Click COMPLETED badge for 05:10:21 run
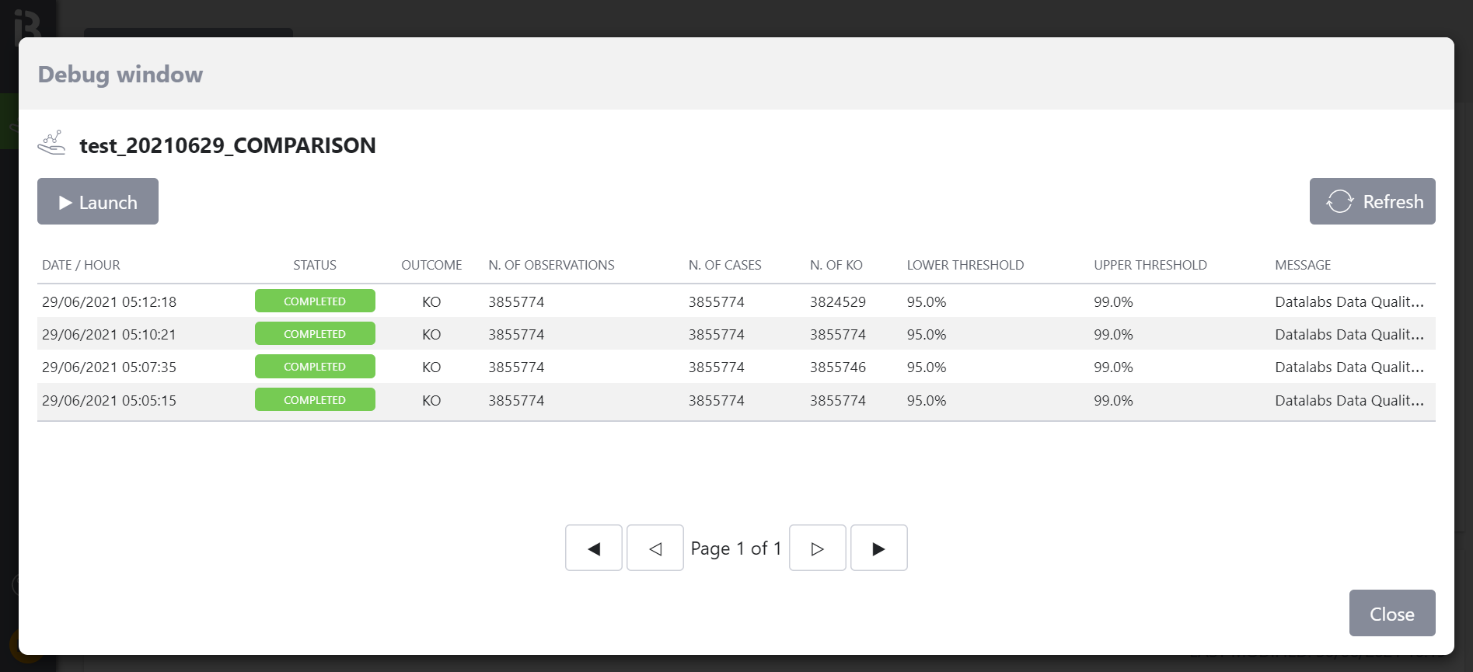The width and height of the screenshot is (1473, 672). click(x=315, y=334)
